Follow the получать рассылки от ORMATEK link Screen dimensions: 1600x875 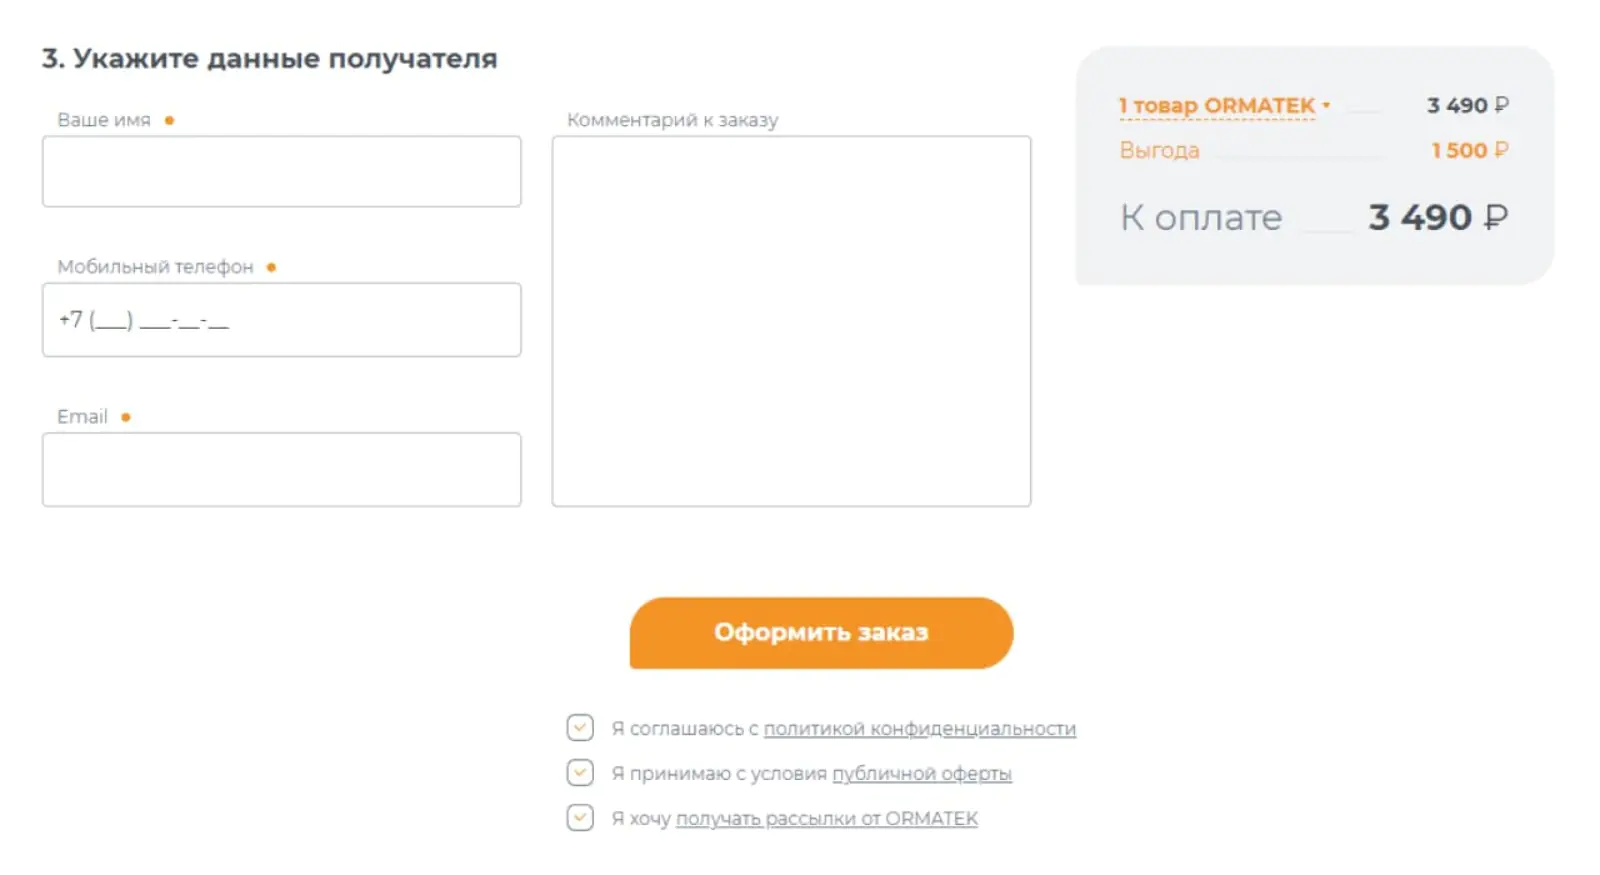(x=827, y=819)
